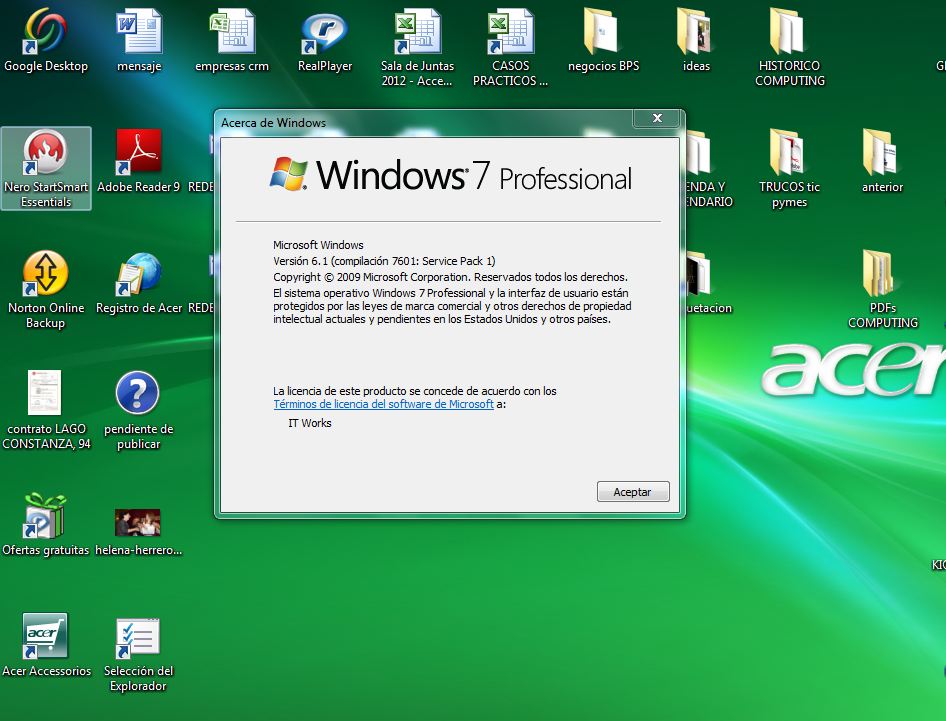Open the HISTORICO COMPUTING folder

789,35
